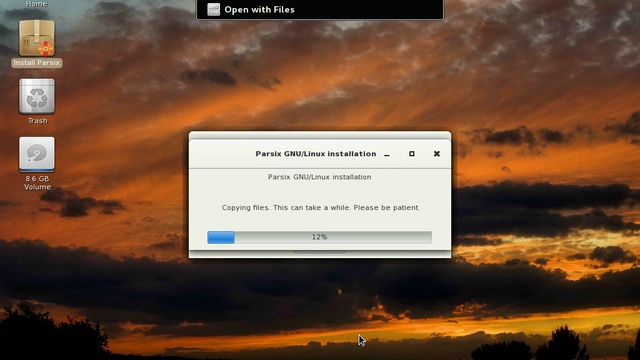The height and width of the screenshot is (360, 640).
Task: Click the Install Parsix label text
Action: pyautogui.click(x=36, y=63)
